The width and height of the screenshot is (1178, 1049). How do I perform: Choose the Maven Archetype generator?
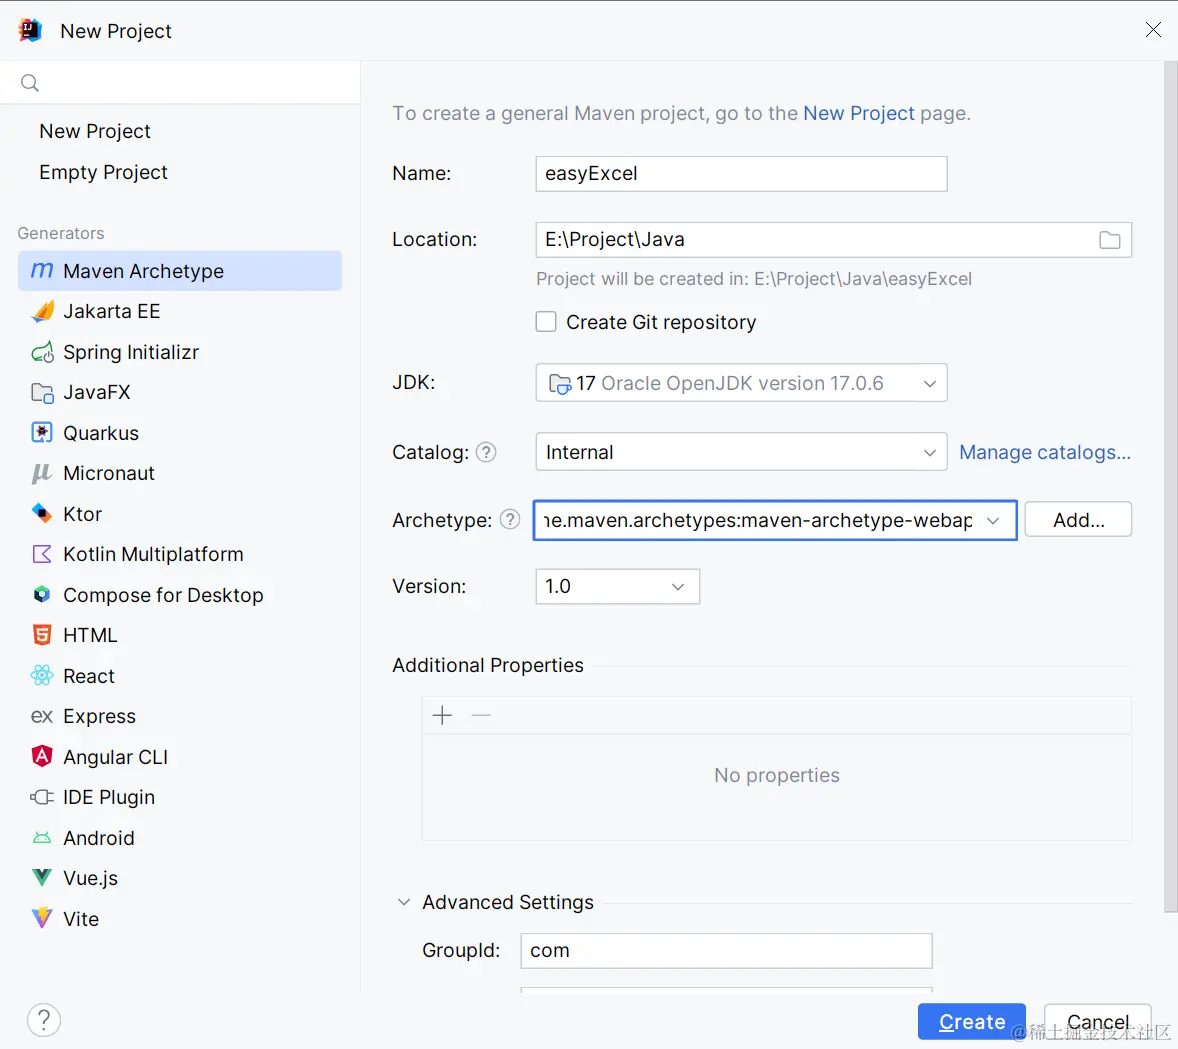180,271
